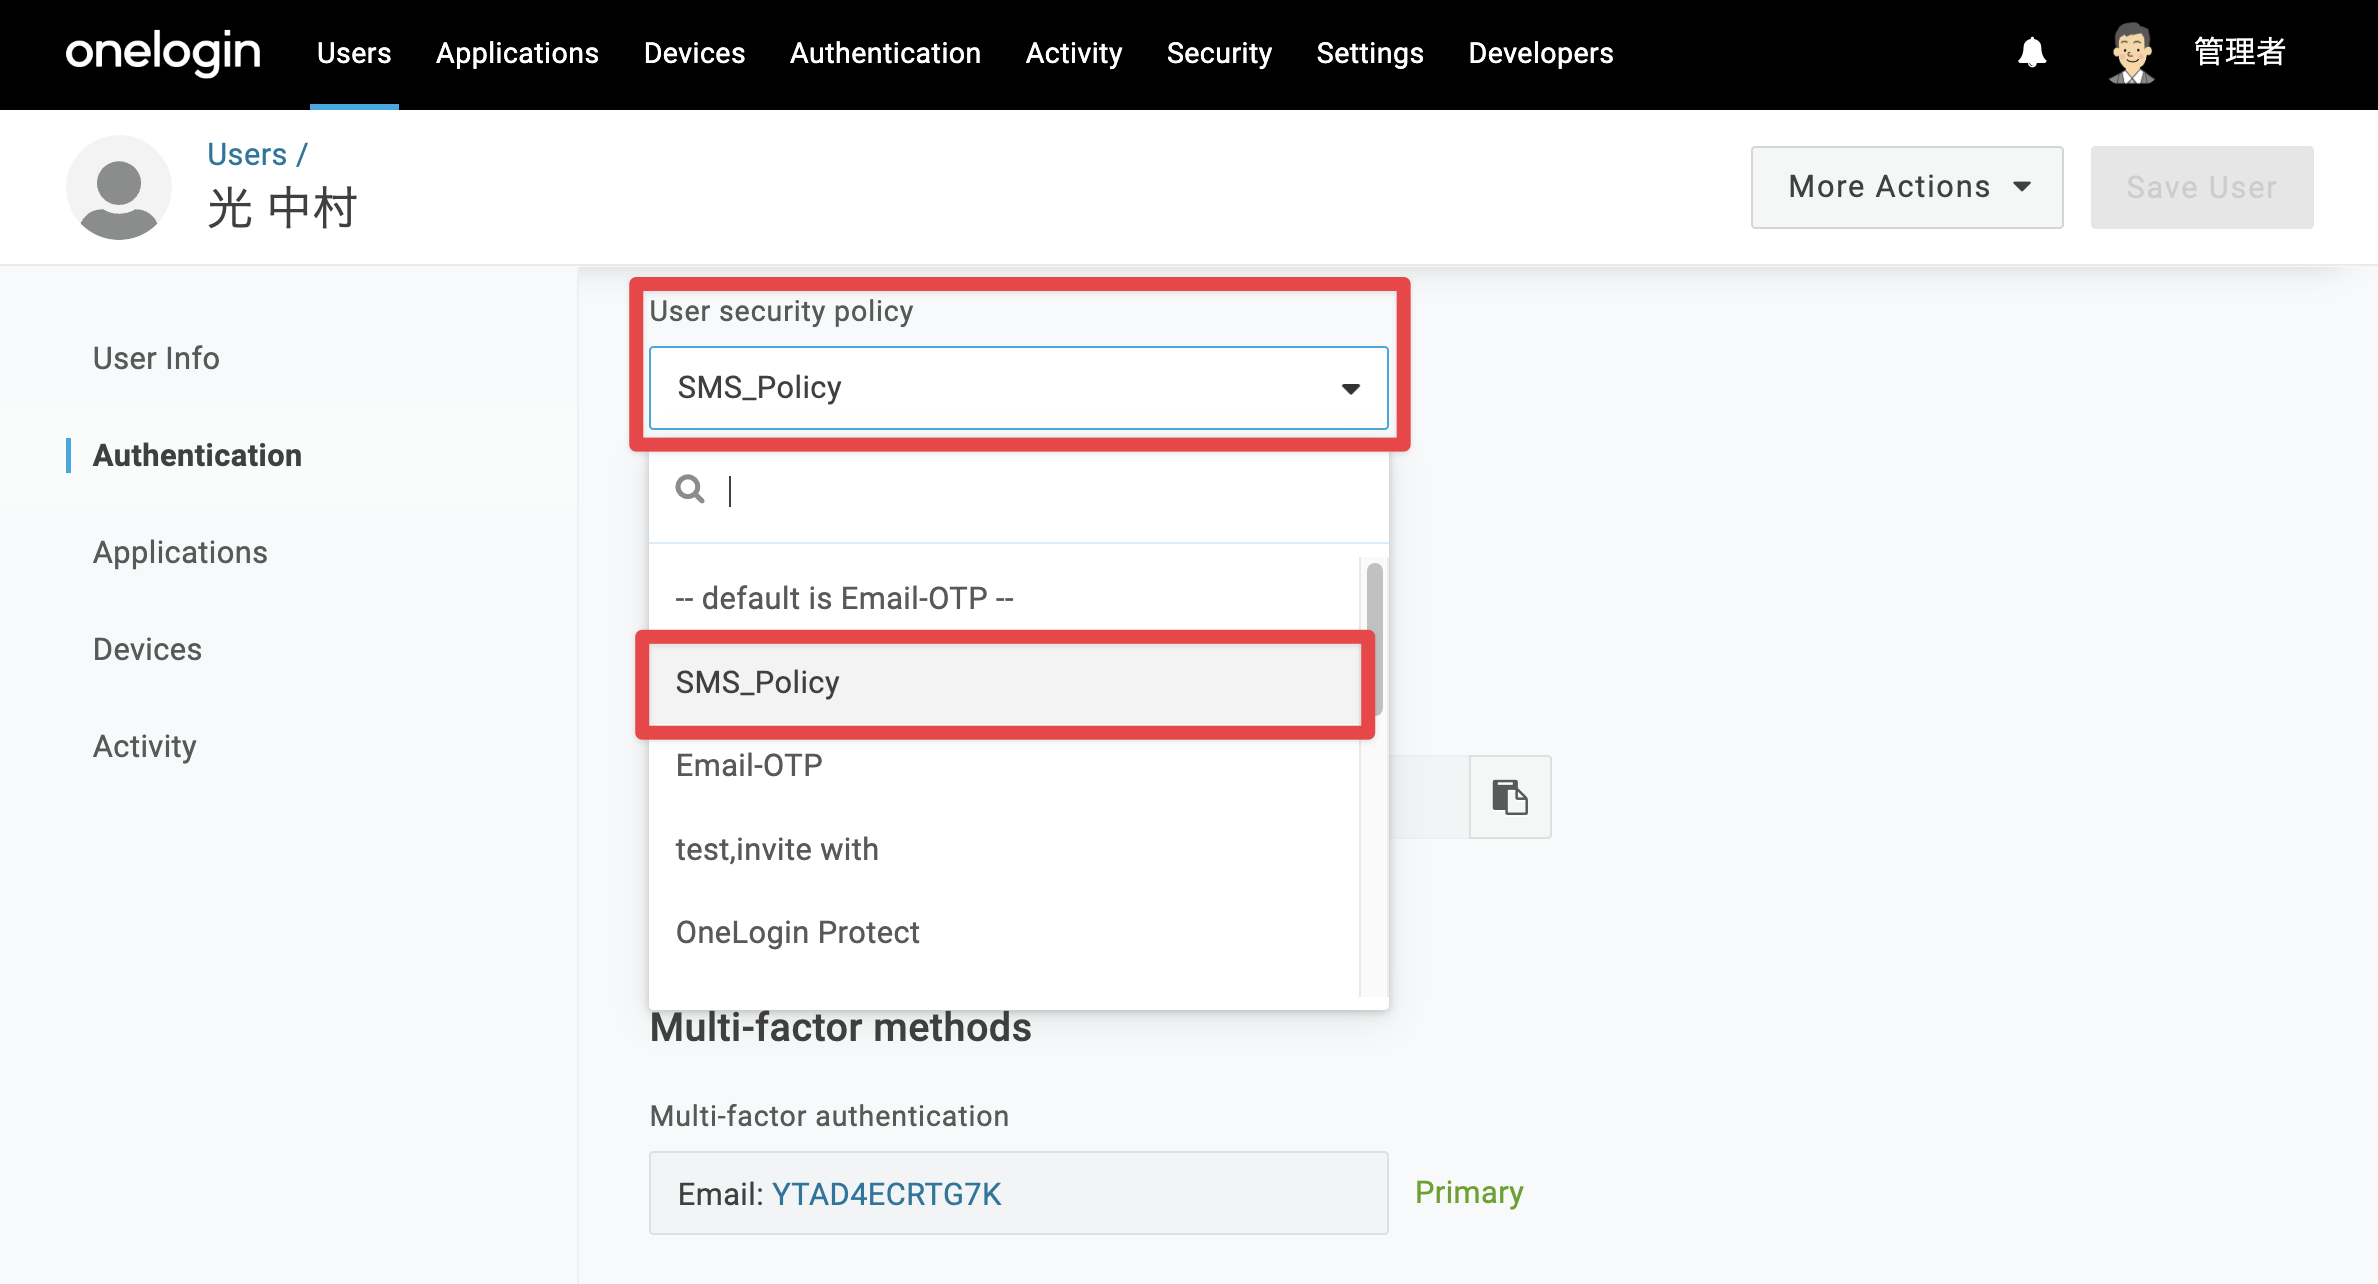Collapse the User security policy dropdown
2378x1284 pixels.
1019,388
